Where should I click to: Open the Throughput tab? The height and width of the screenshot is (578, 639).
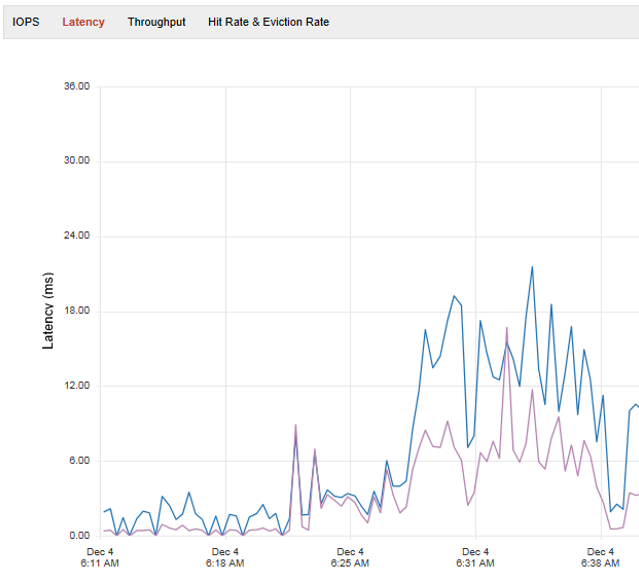pos(156,22)
